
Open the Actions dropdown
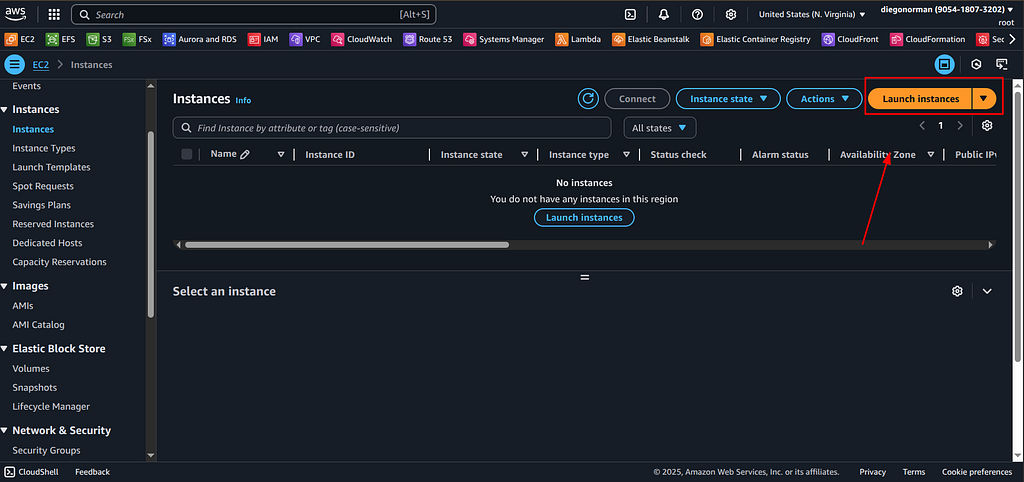tap(824, 99)
